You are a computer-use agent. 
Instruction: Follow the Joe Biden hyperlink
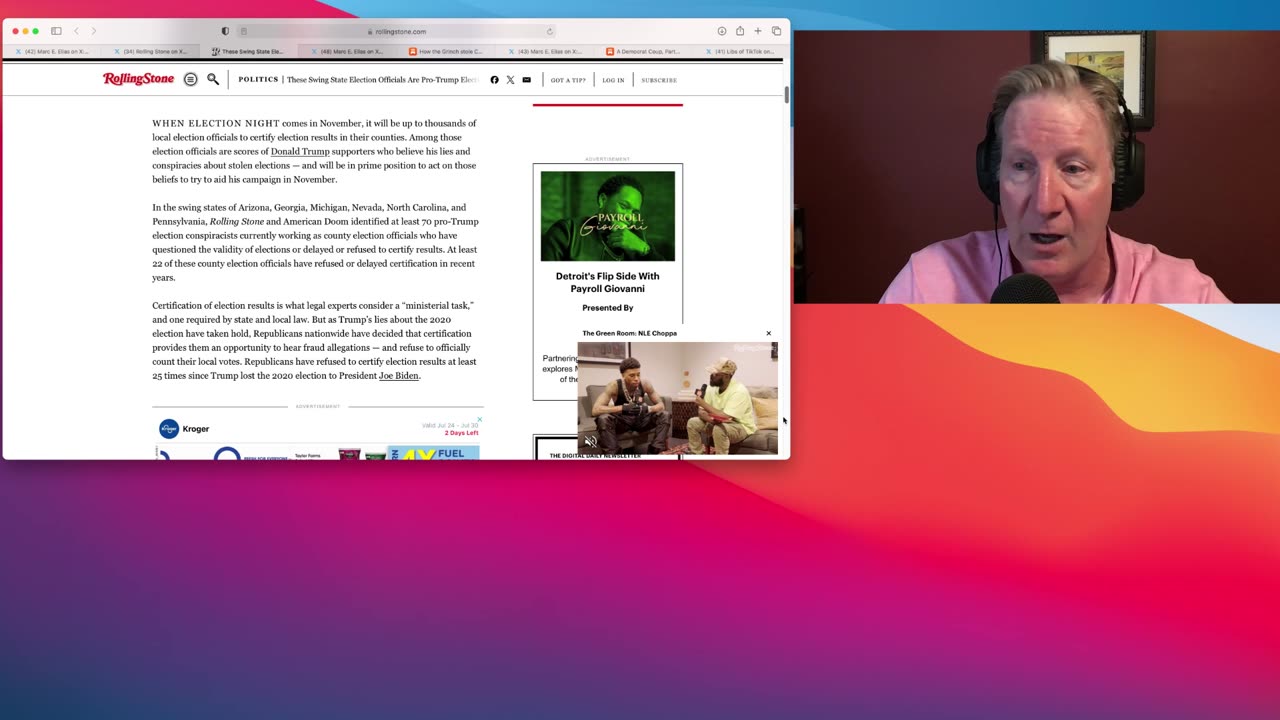tap(399, 376)
